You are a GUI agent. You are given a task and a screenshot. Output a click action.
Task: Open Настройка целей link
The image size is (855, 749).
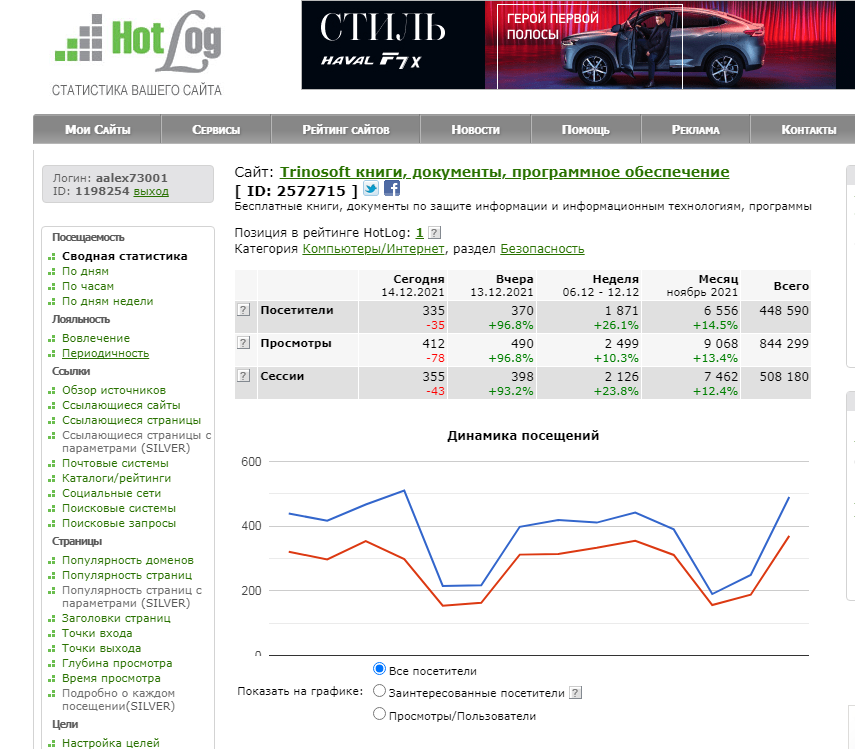pos(111,743)
